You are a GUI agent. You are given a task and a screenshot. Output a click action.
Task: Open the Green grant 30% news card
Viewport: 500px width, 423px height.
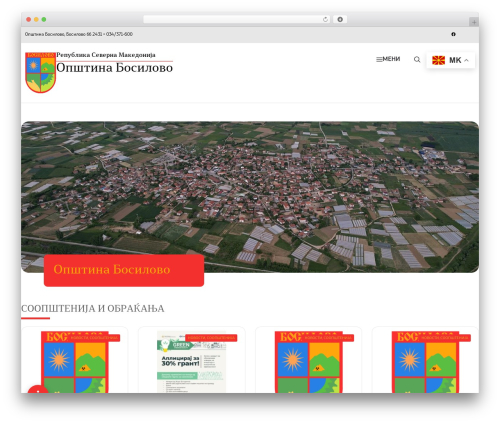coord(191,362)
